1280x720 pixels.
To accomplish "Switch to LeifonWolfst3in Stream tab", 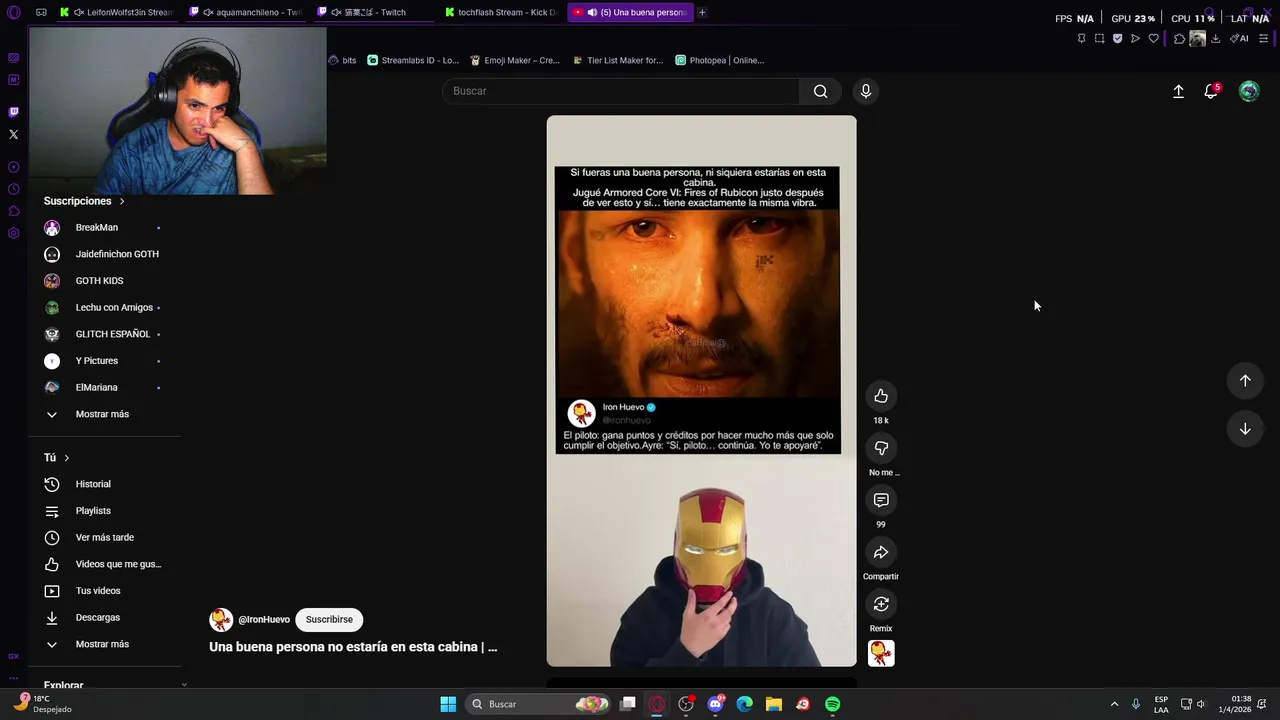I will pyautogui.click(x=116, y=12).
